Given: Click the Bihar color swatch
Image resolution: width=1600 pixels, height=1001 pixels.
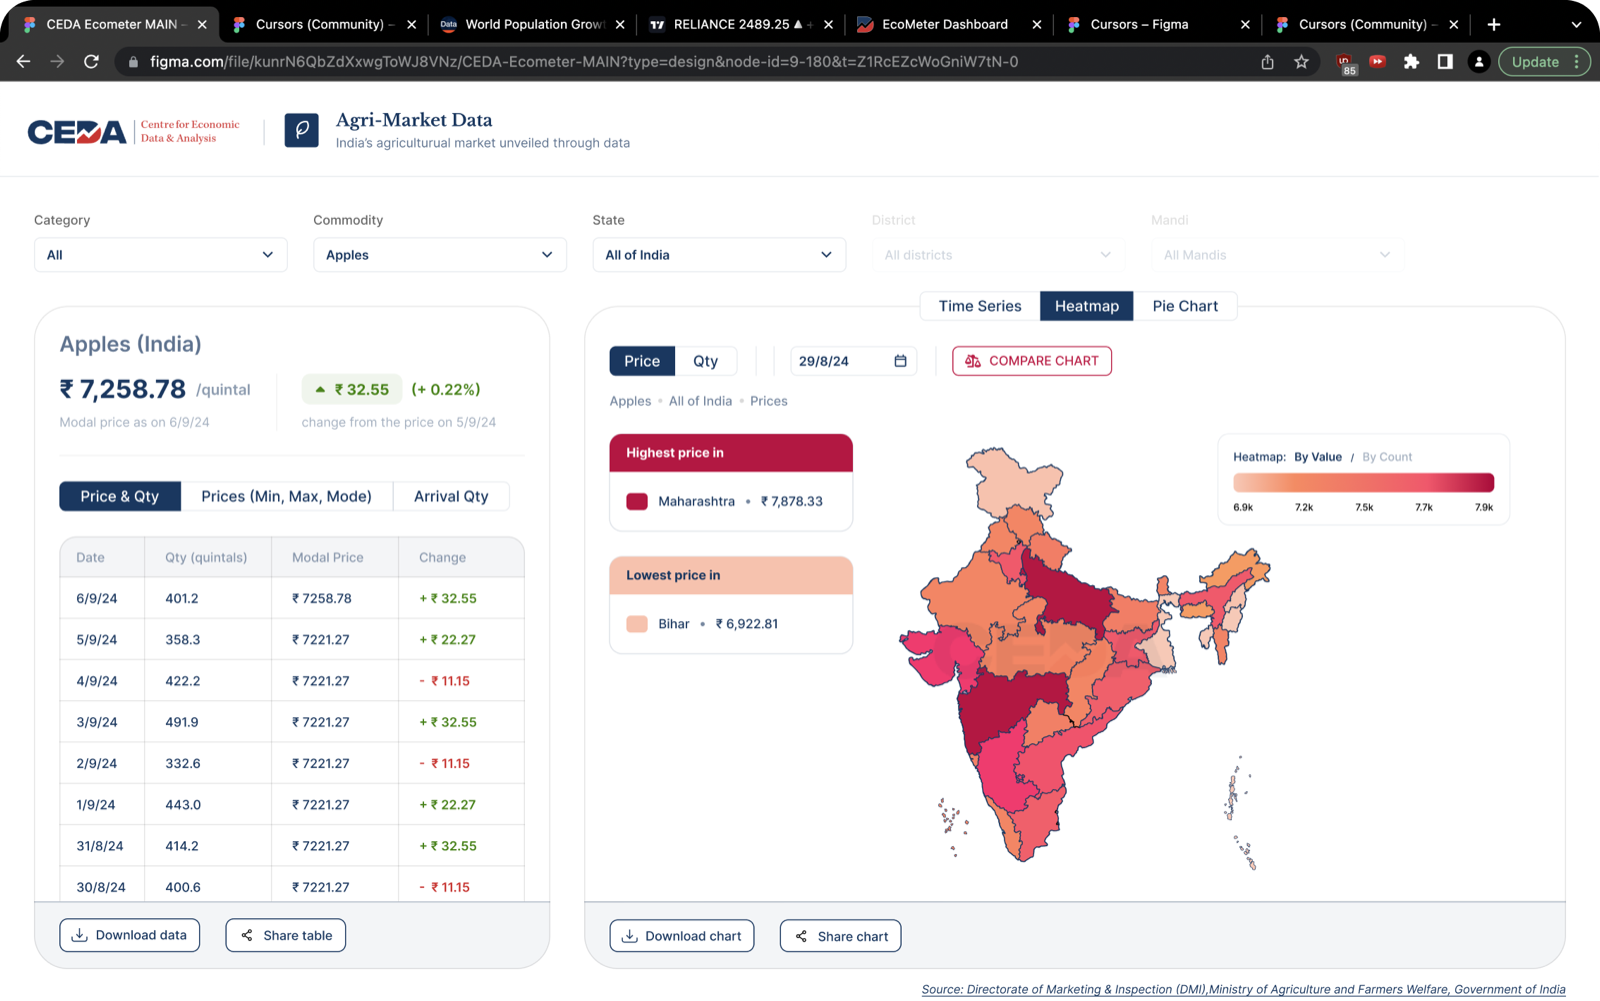Looking at the screenshot, I should (x=637, y=624).
